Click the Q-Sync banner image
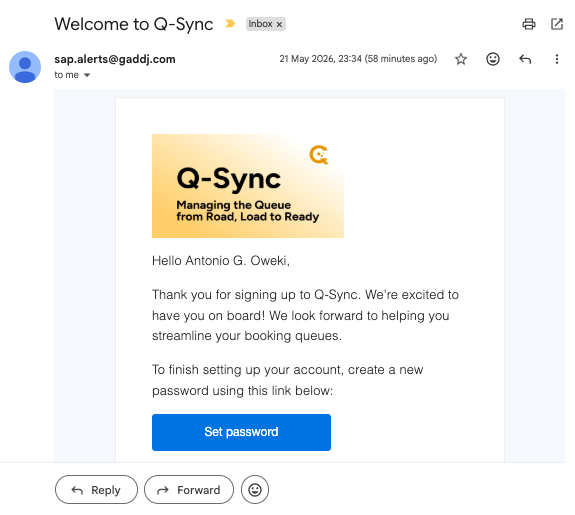The width and height of the screenshot is (575, 515). click(x=248, y=186)
